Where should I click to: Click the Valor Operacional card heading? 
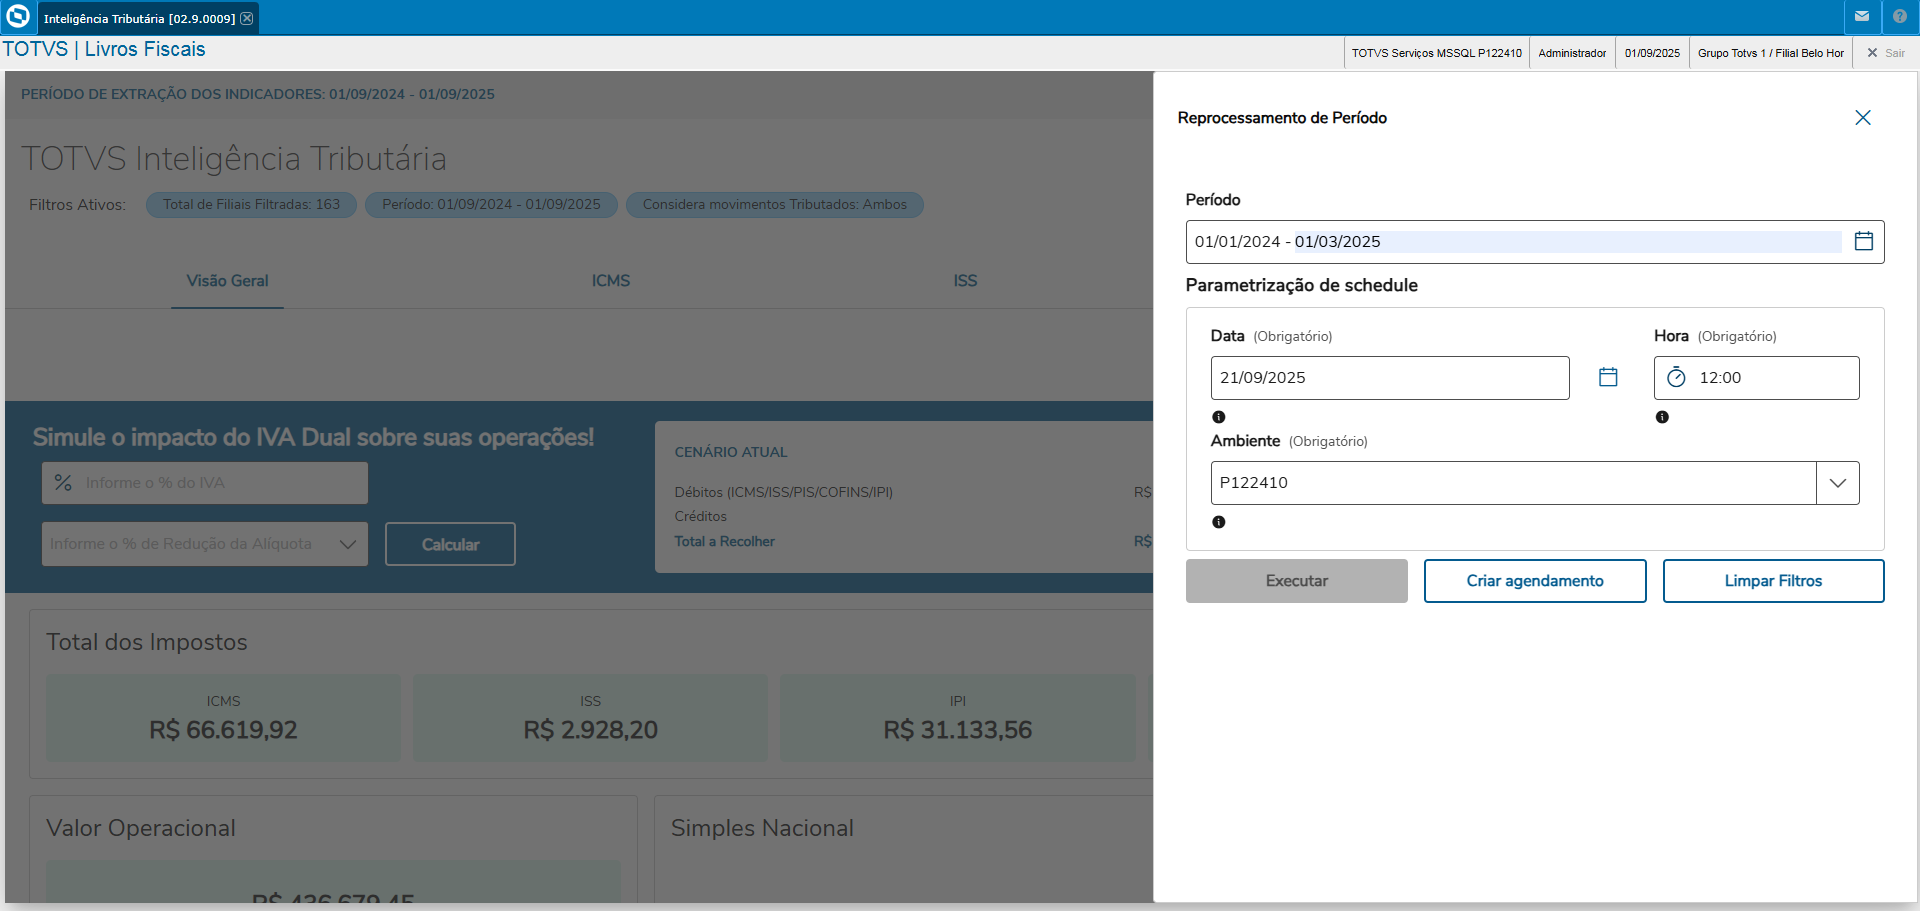click(141, 828)
